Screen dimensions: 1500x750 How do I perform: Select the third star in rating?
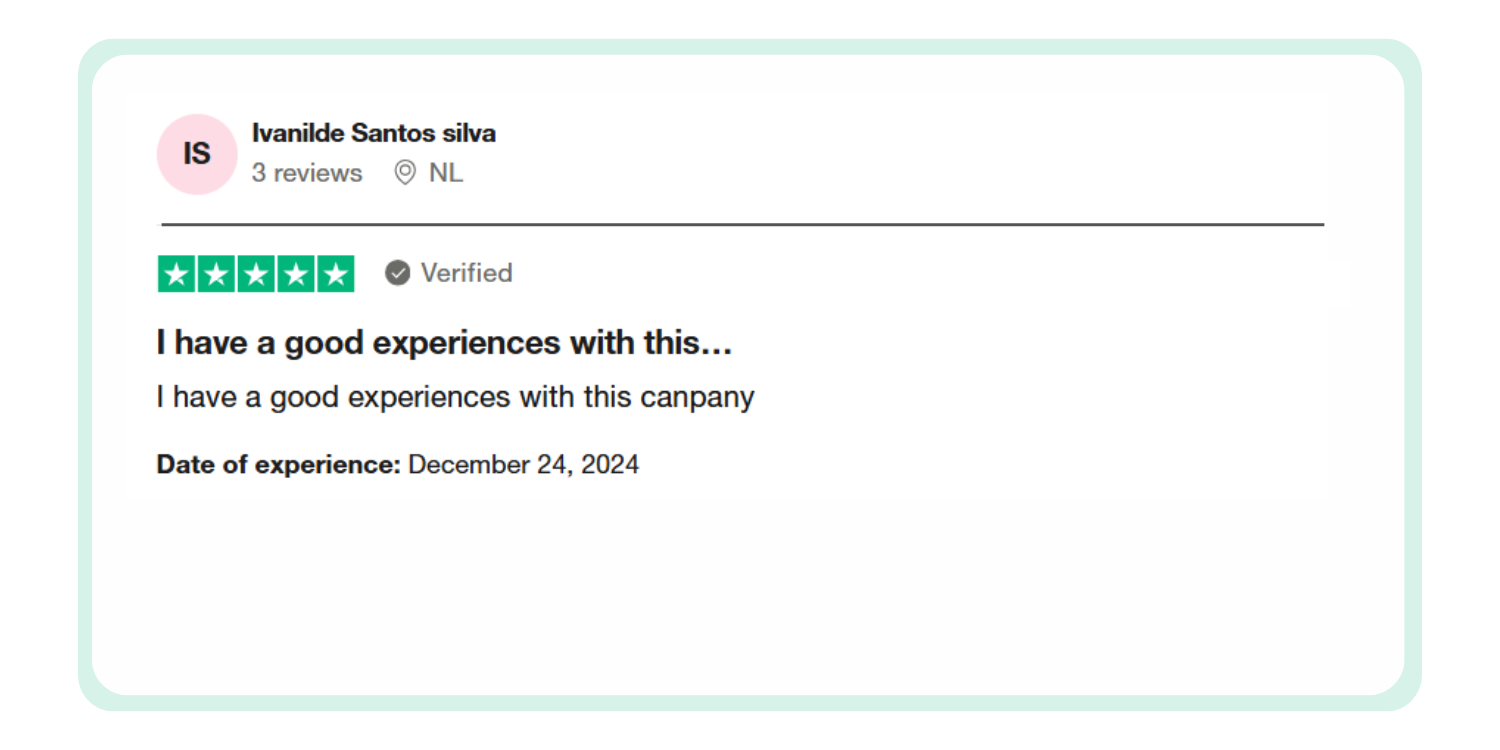[x=256, y=274]
